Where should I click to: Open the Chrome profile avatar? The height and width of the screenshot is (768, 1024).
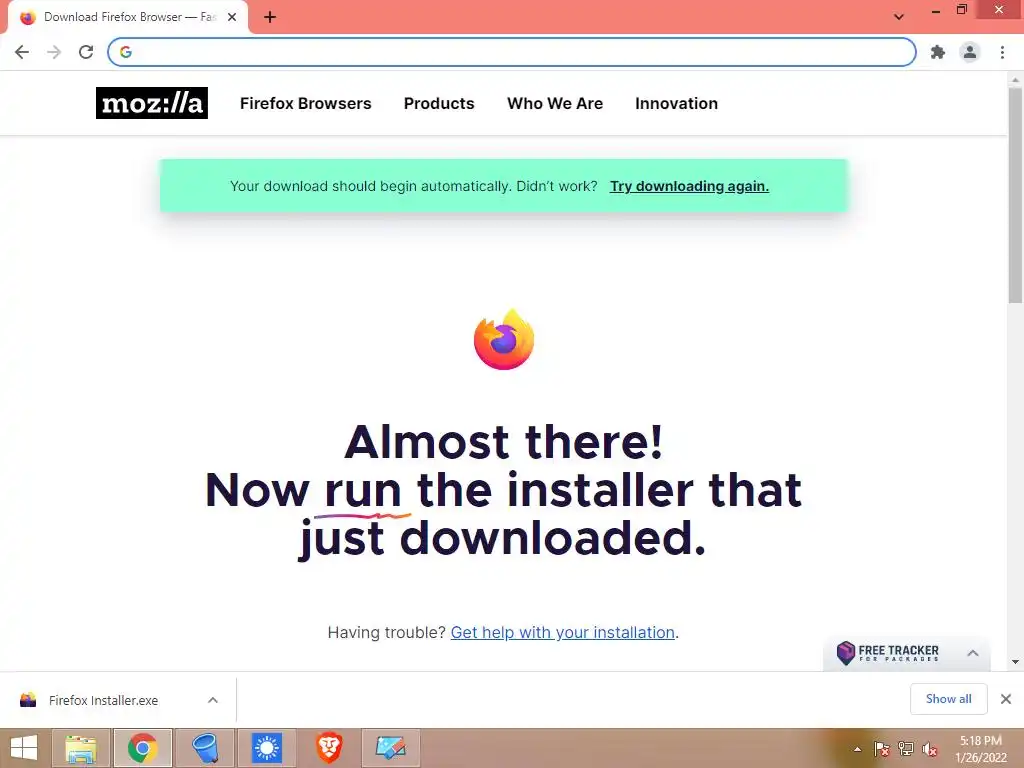tap(970, 52)
